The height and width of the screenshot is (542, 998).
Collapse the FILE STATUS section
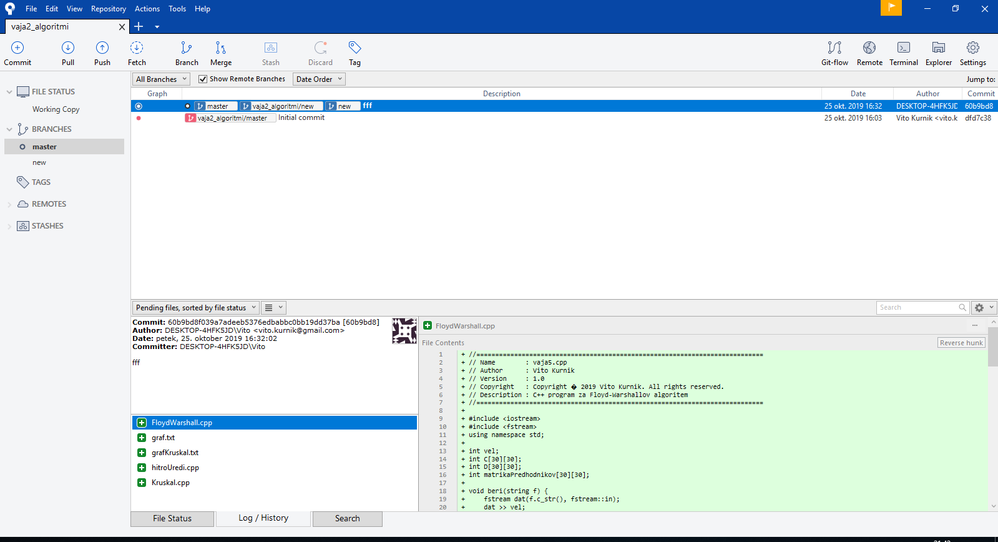[9, 92]
